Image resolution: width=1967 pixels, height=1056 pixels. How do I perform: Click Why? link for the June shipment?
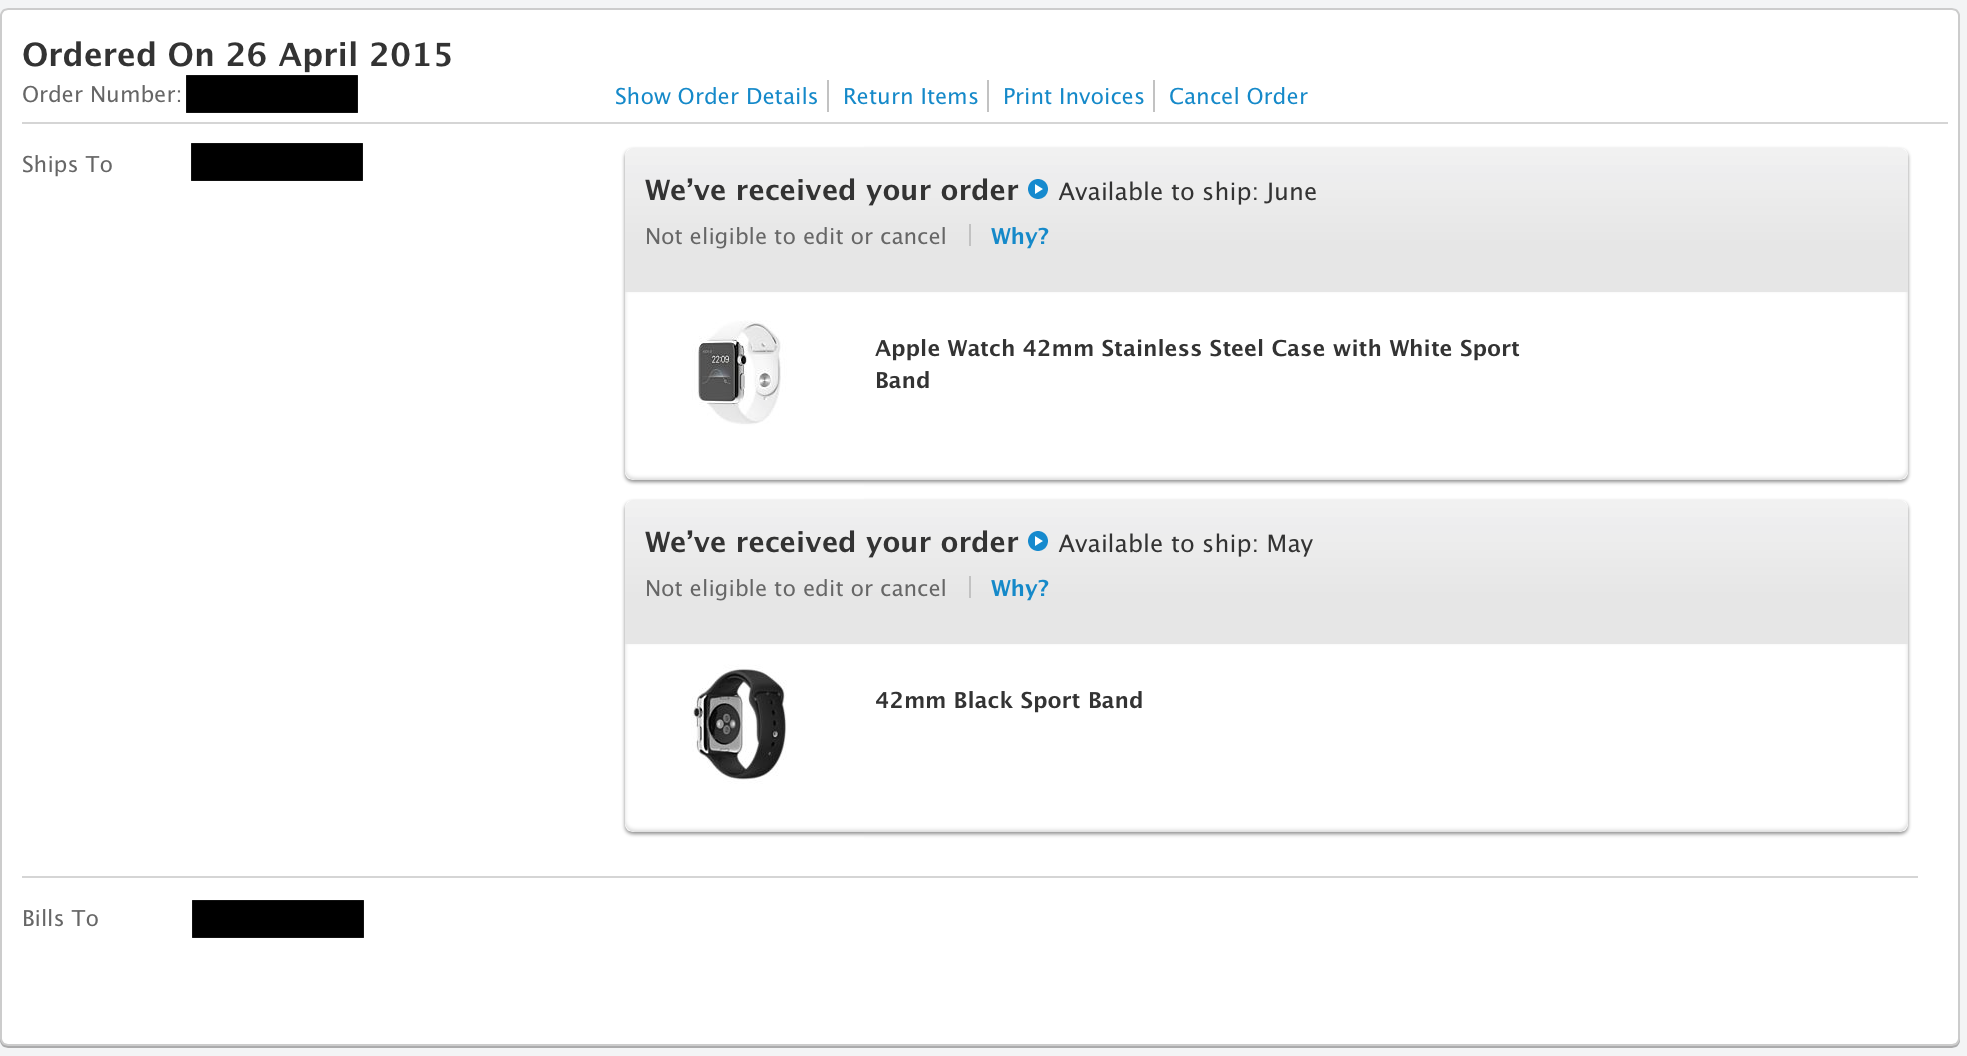[1019, 236]
